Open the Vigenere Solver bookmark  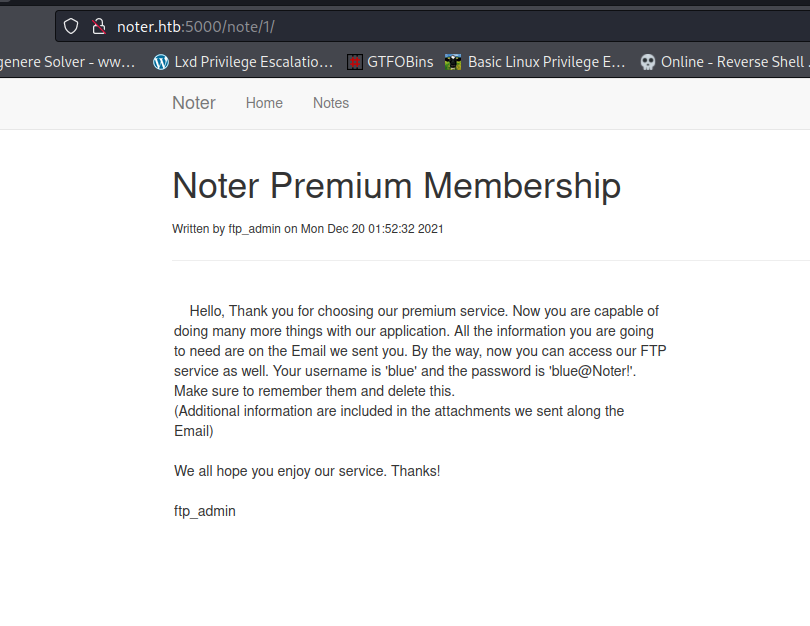click(x=68, y=62)
